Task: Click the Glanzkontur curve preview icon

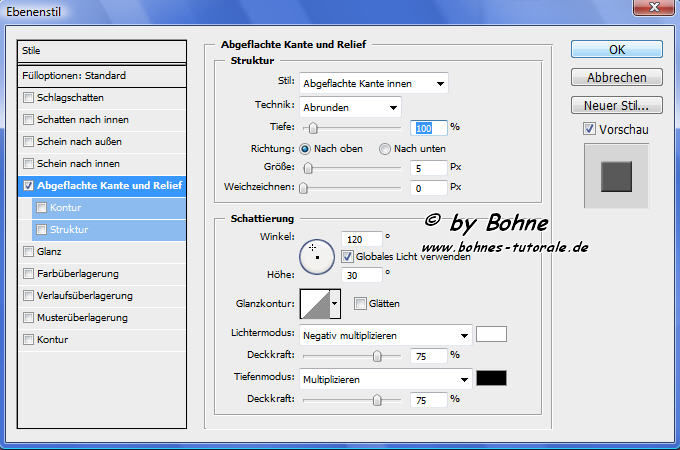Action: pyautogui.click(x=314, y=302)
